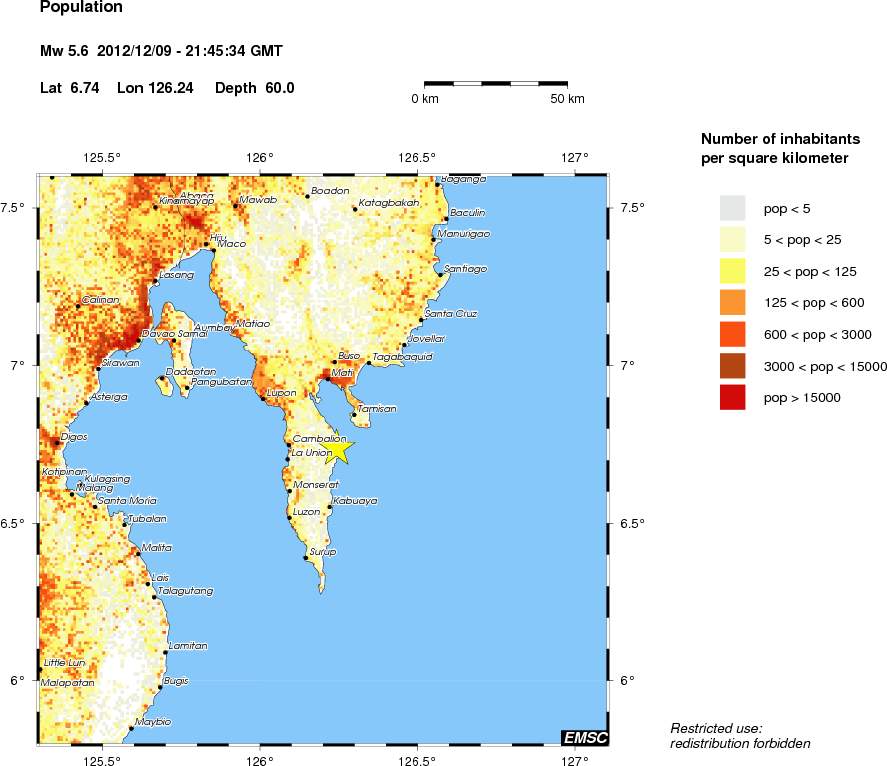Image resolution: width=887 pixels, height=766 pixels.
Task: Click the 'Maco' town label
Action: point(232,244)
